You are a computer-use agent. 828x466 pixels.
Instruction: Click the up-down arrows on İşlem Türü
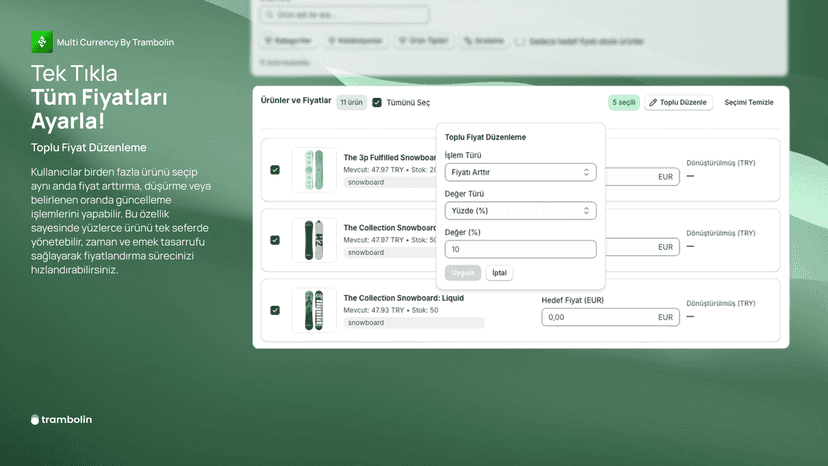click(x=586, y=172)
